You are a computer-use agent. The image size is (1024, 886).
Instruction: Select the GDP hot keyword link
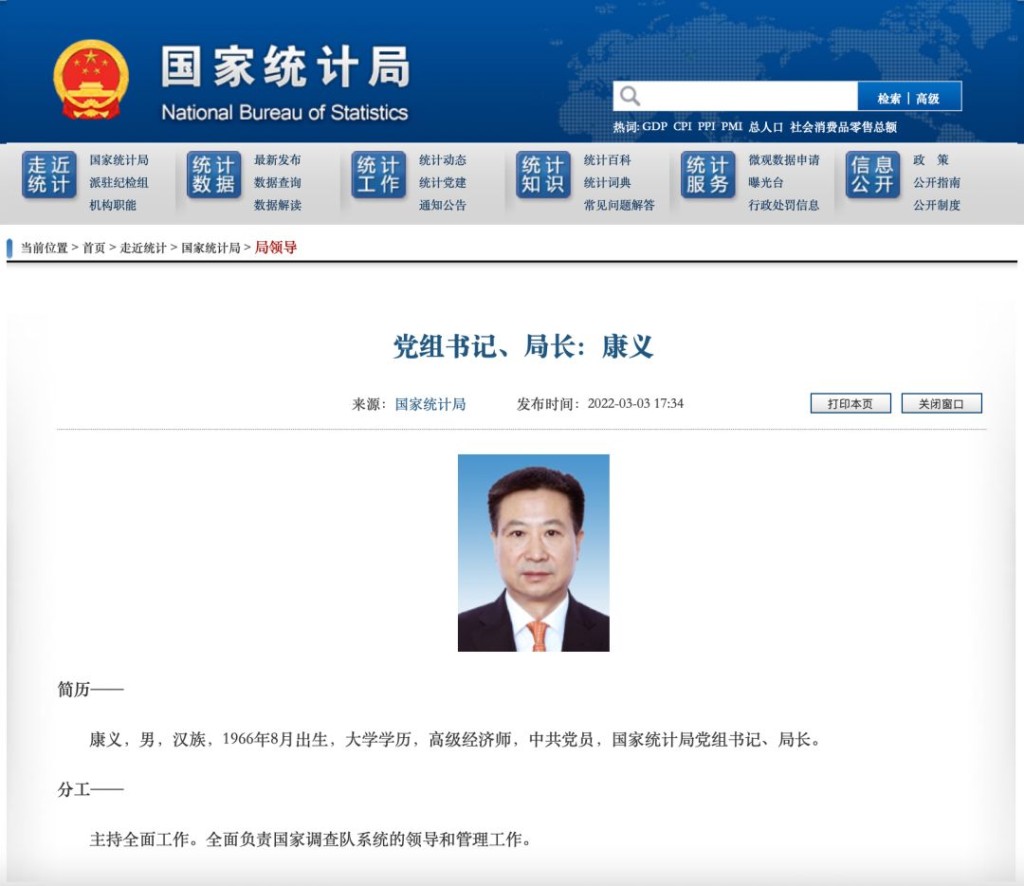[x=655, y=127]
